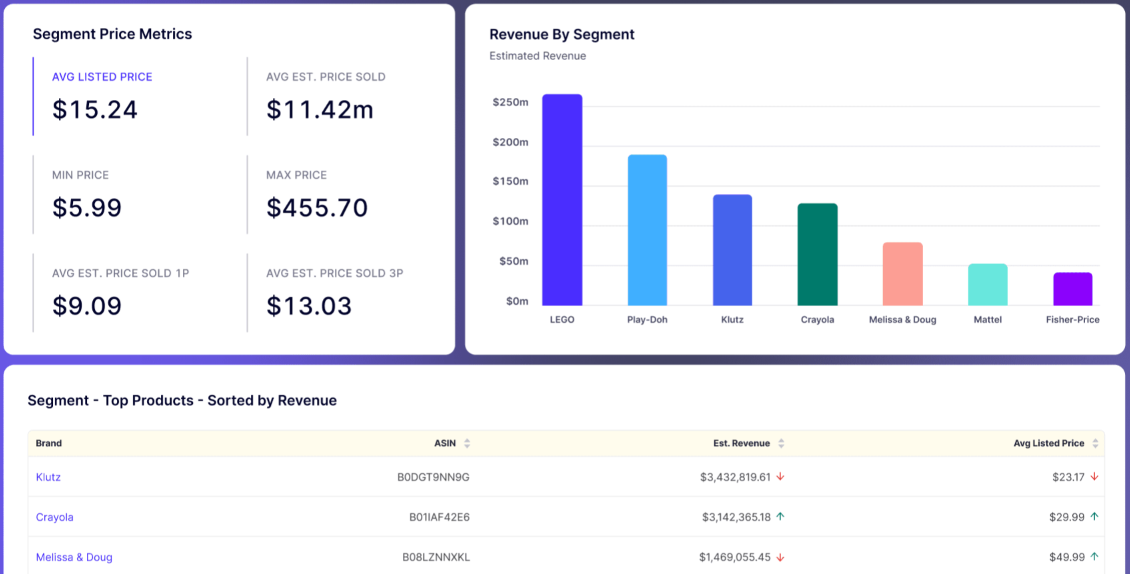Click the Segment Price Metrics heading

pos(112,34)
